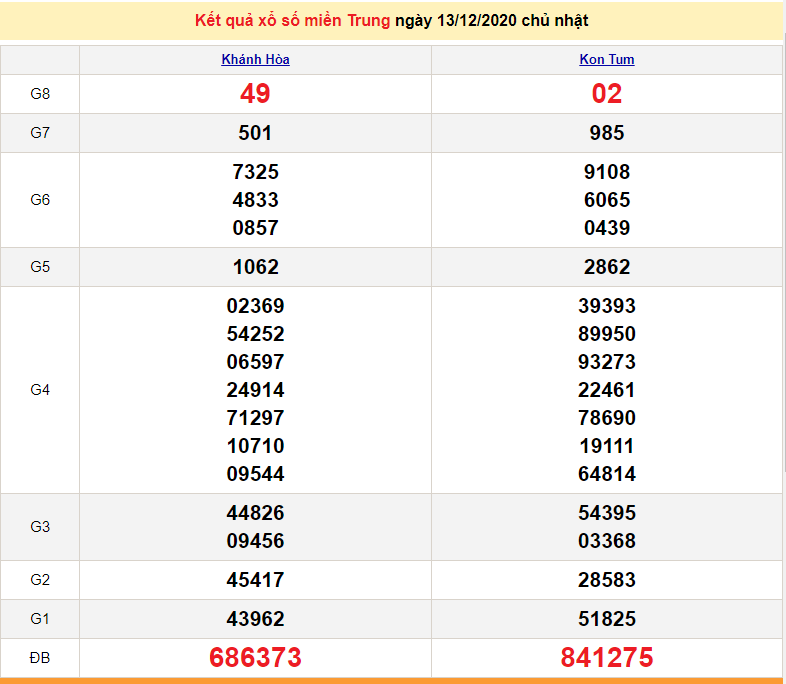The height and width of the screenshot is (684, 786).
Task: Open the Khánh Hòa province link
Action: 255,59
